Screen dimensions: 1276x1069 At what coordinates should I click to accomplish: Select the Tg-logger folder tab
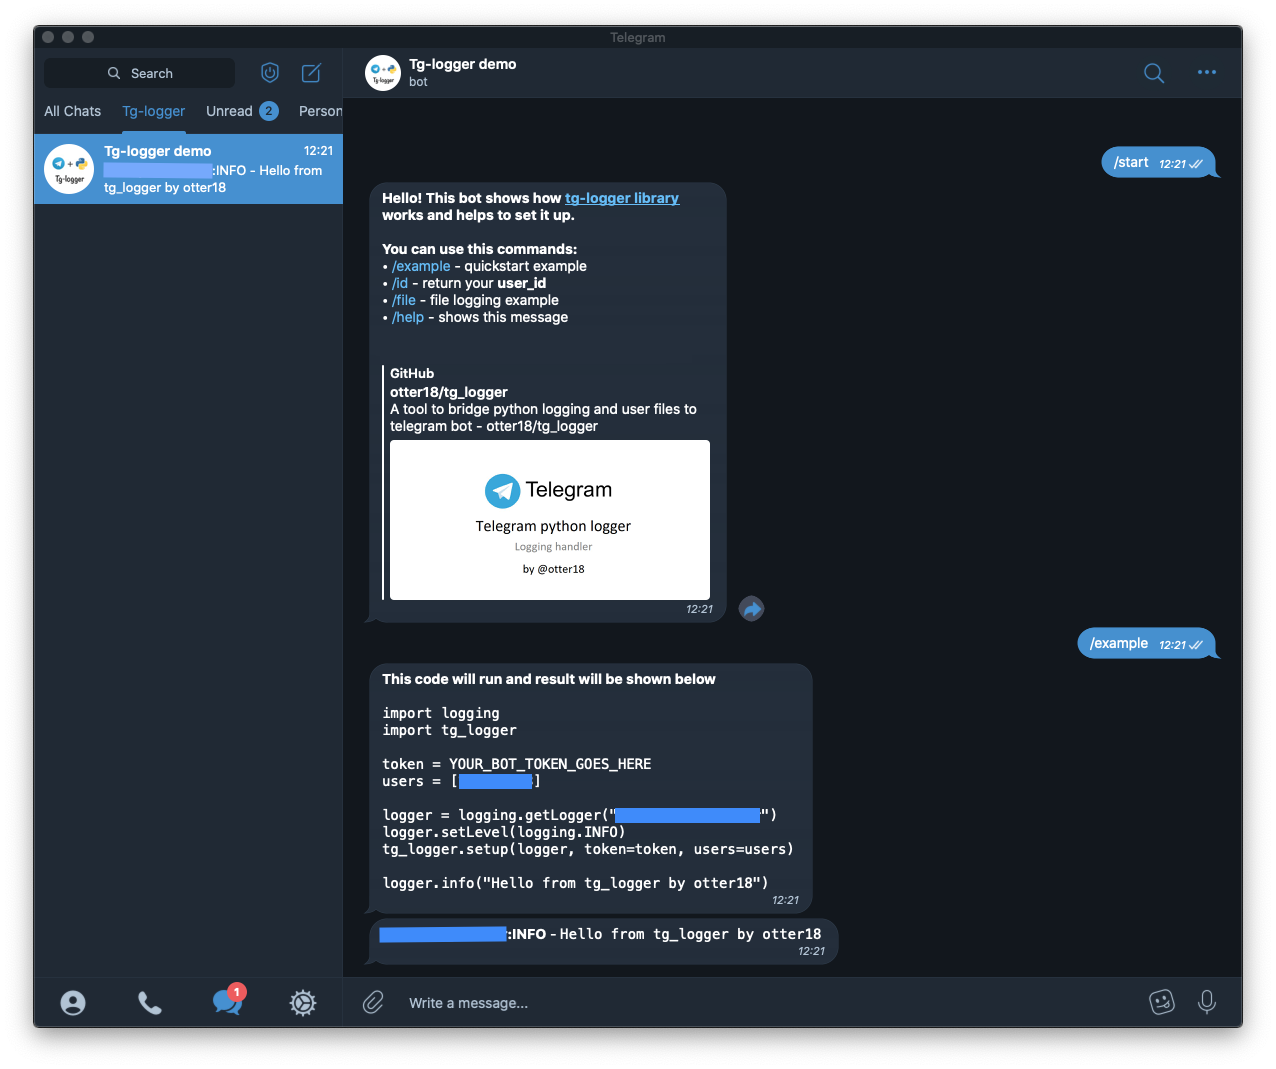(154, 111)
